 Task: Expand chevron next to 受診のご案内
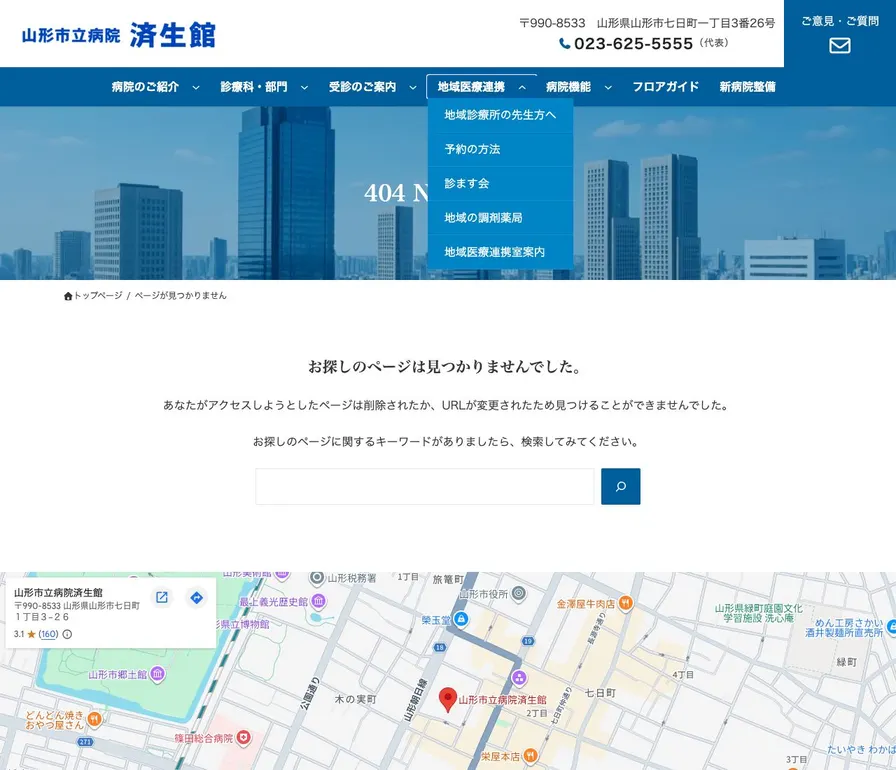coord(413,87)
